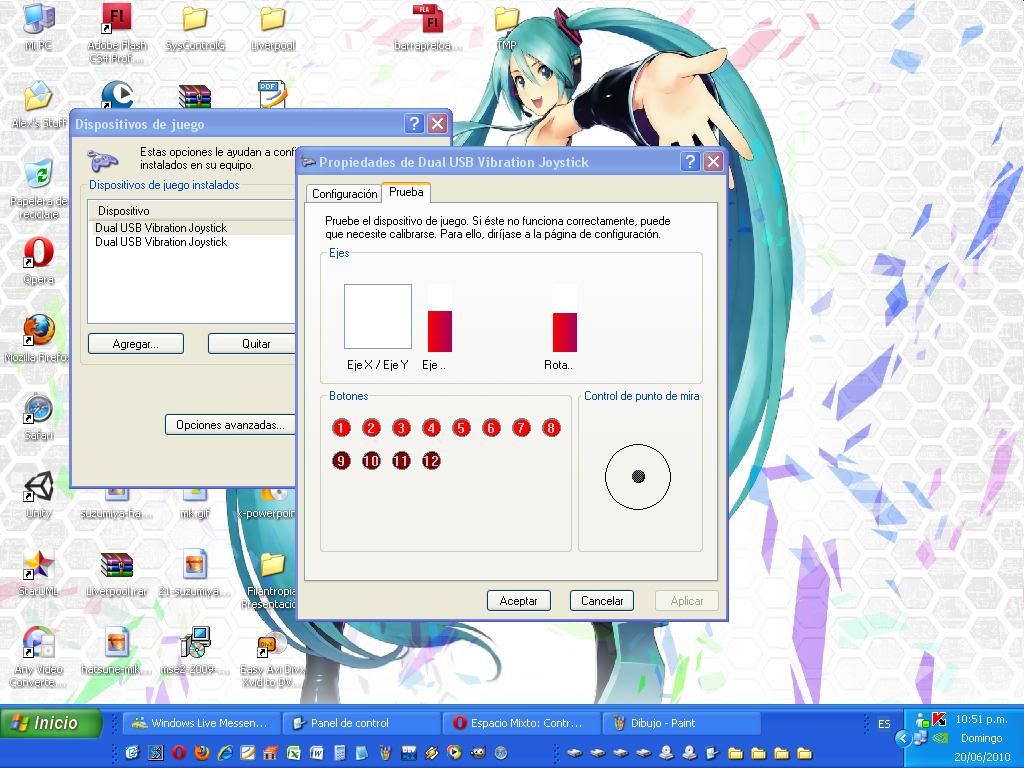
Task: Launch Unity desktop shortcut
Action: click(39, 495)
